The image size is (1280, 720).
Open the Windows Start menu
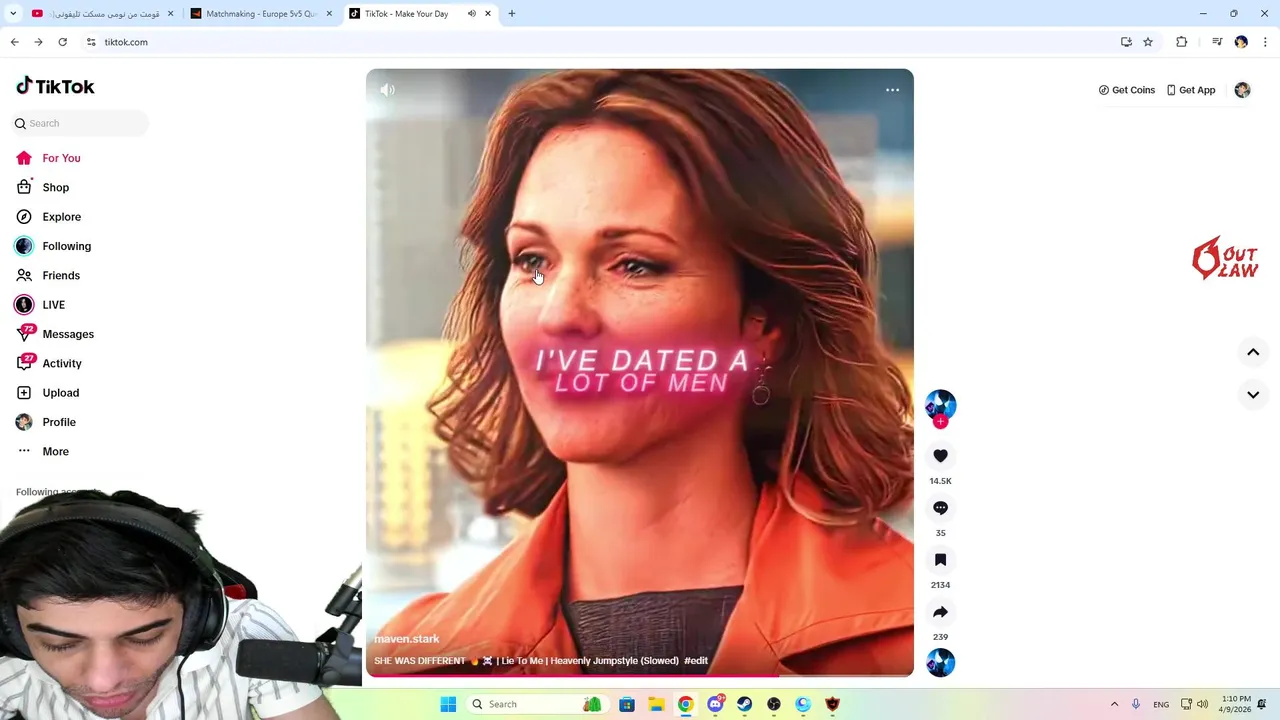[448, 704]
